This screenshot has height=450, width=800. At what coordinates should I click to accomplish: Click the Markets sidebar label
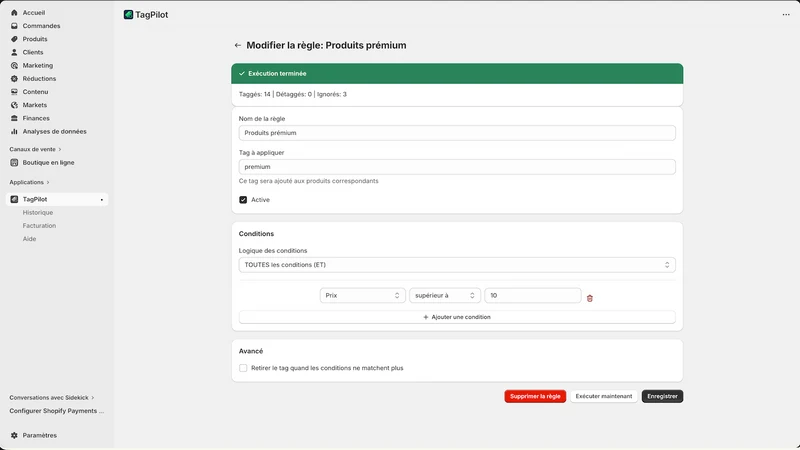click(35, 105)
